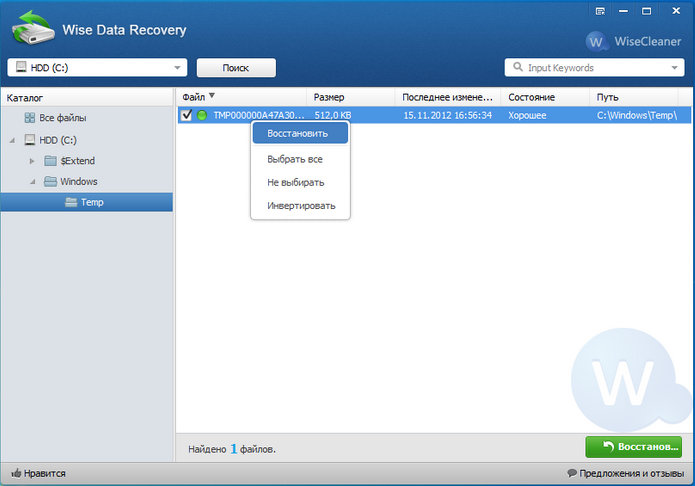695x486 pixels.
Task: Click the 512,0 KB size cell
Action: click(x=333, y=115)
